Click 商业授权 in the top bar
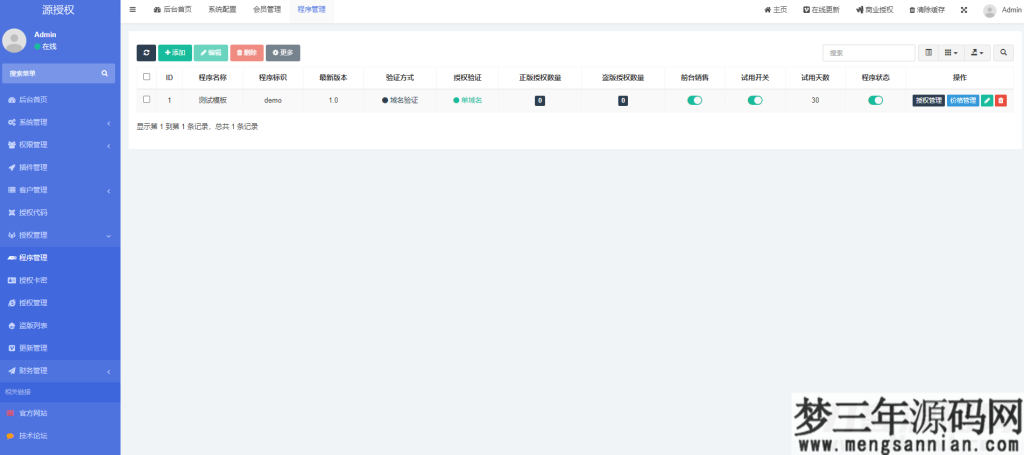 874,10
